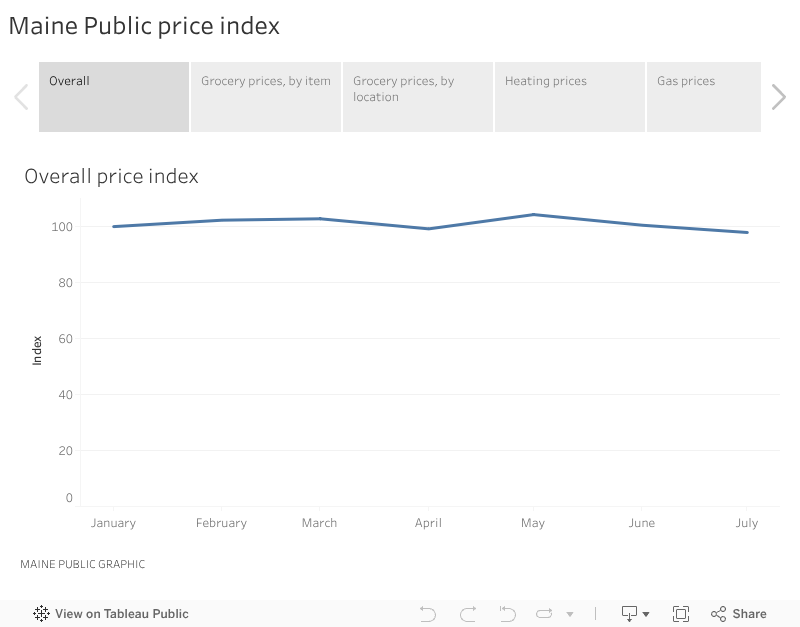The height and width of the screenshot is (627, 800).
Task: Click the refresh data icon
Action: tap(545, 614)
